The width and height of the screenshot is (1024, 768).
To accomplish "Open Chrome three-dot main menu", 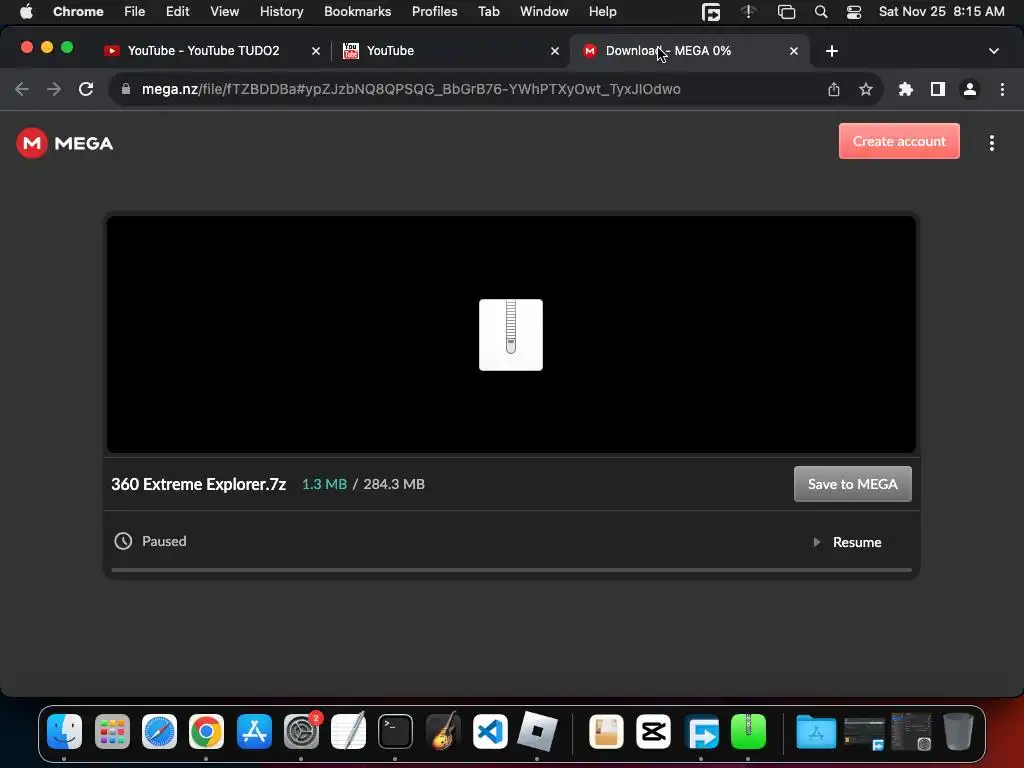I will (1002, 89).
